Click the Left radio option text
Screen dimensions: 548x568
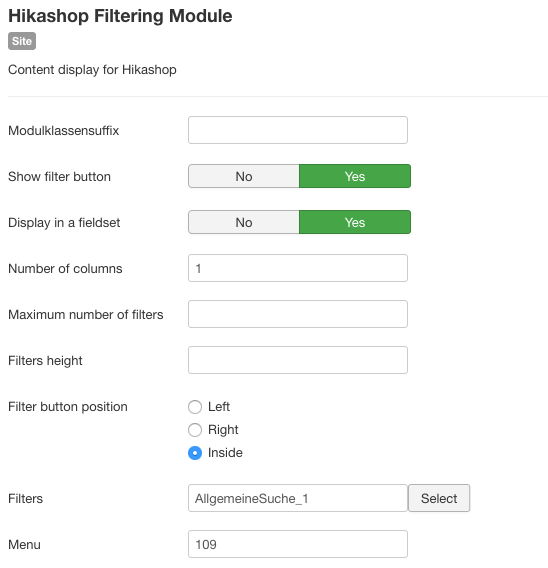coord(219,406)
